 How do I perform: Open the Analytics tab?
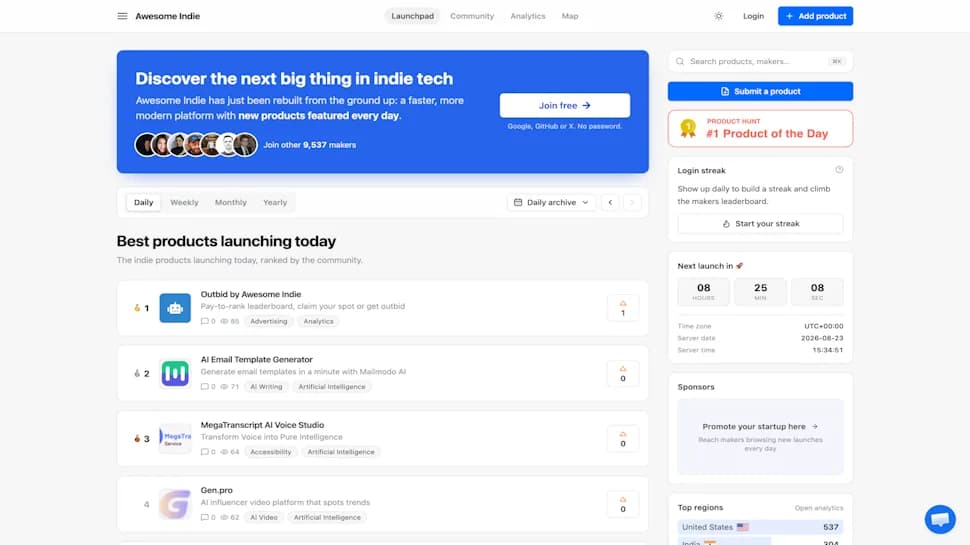click(528, 16)
